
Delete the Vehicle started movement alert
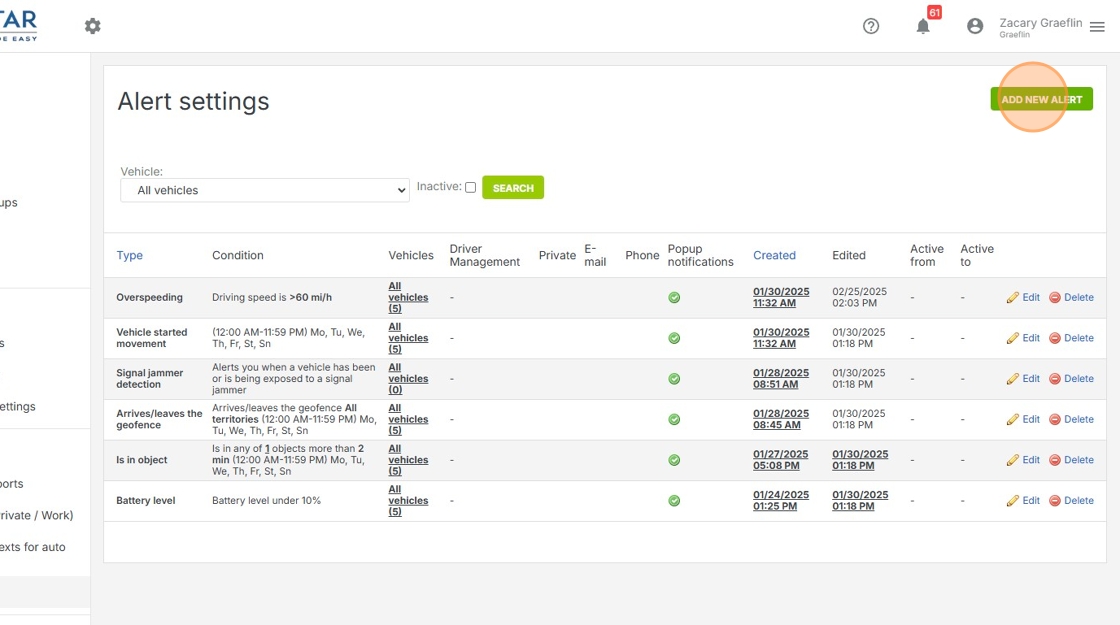click(1071, 338)
